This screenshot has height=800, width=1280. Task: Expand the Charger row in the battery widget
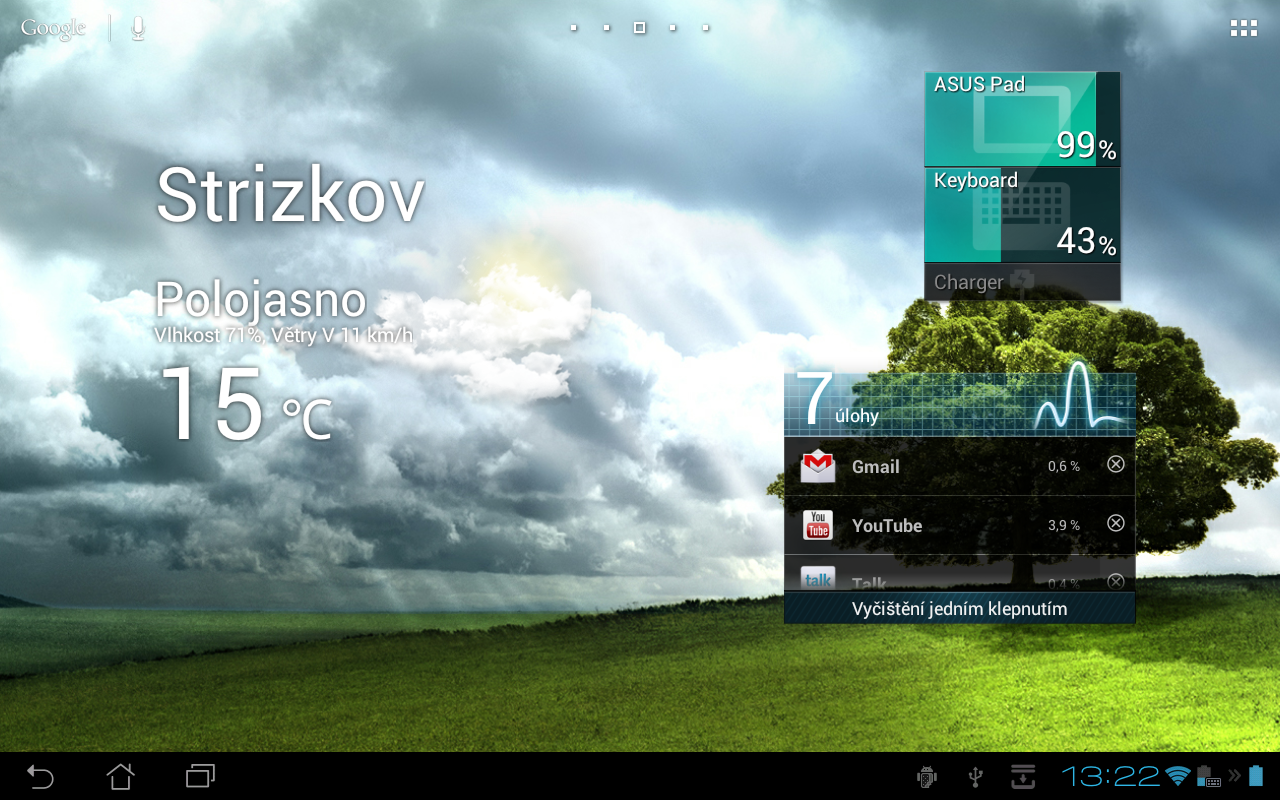(1022, 281)
